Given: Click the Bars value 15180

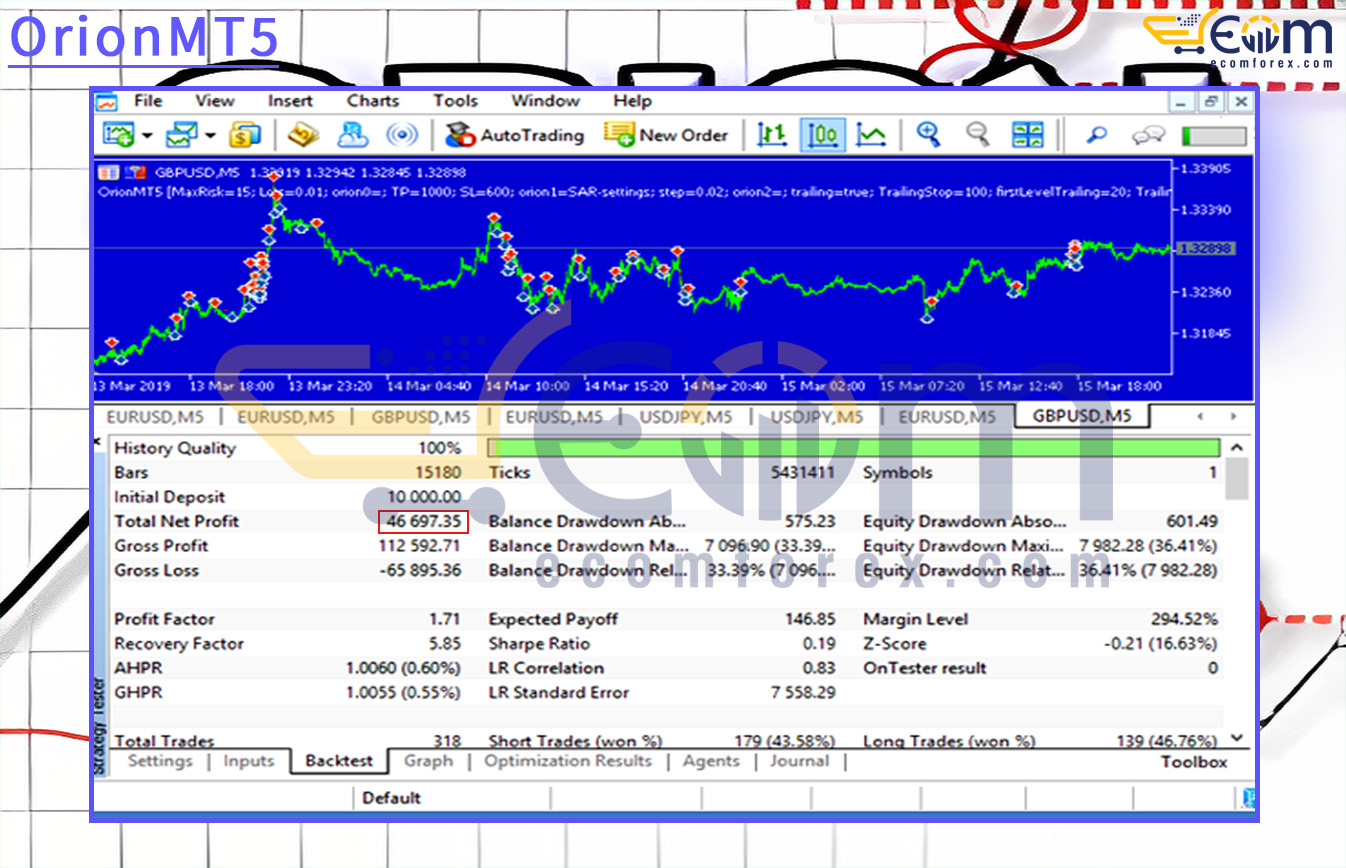Looking at the screenshot, I should point(439,473).
